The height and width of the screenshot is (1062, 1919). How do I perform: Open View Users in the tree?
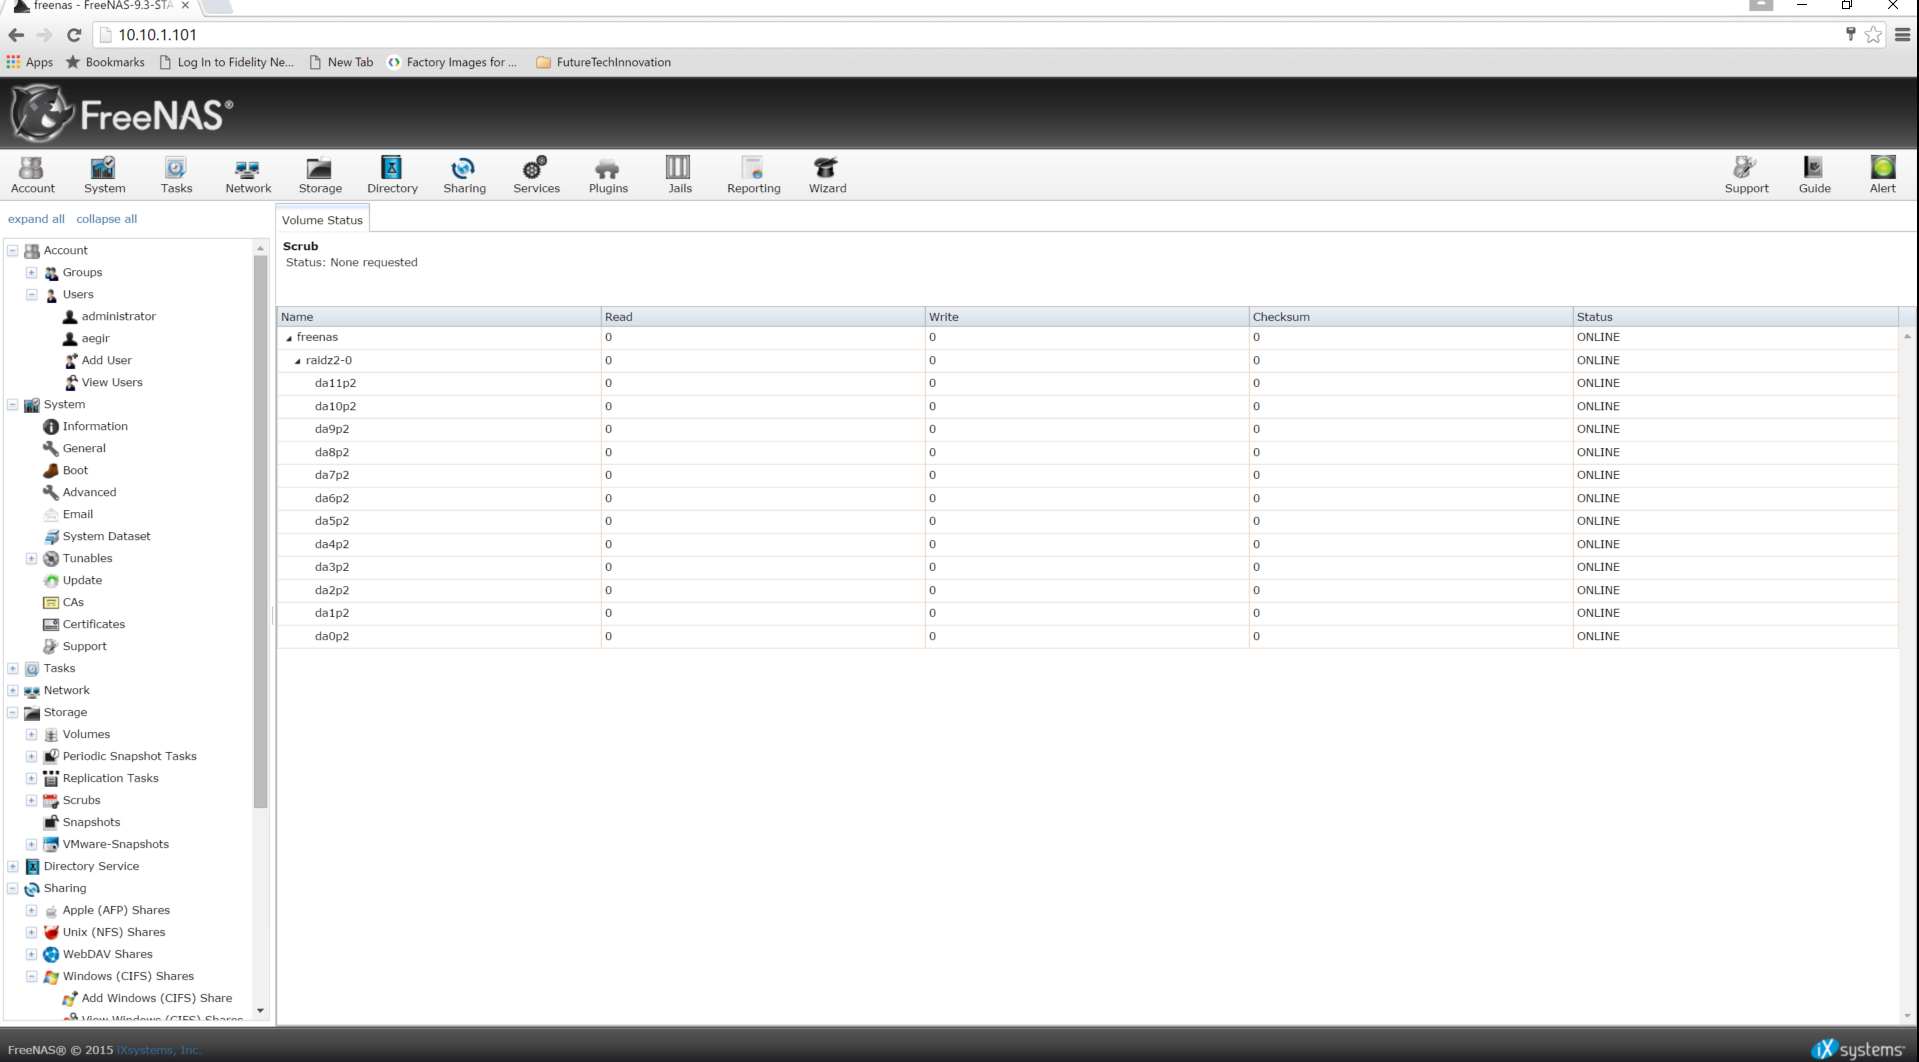tap(102, 382)
